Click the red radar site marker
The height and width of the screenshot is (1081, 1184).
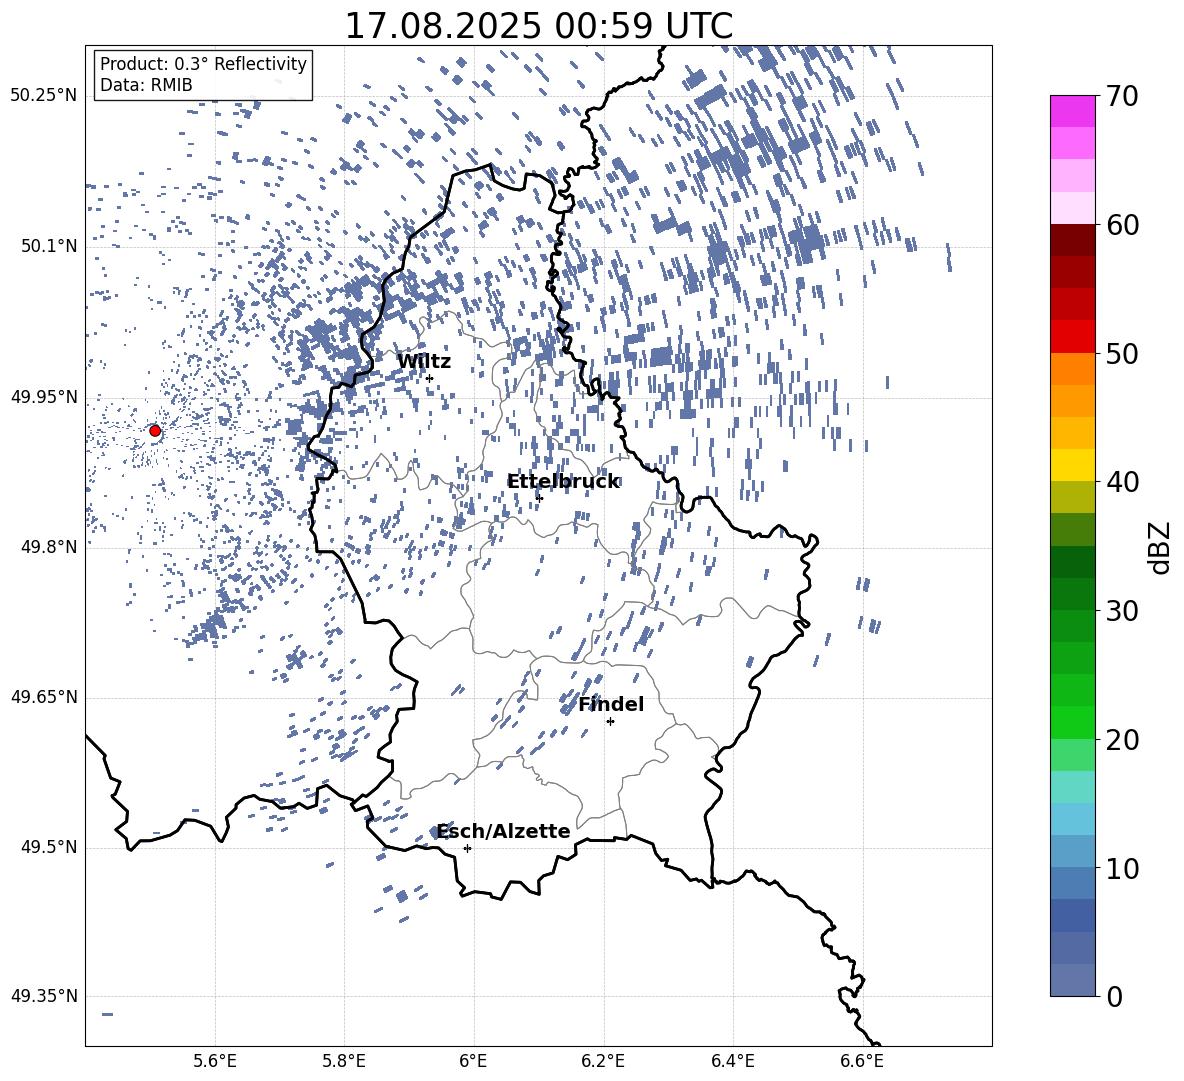tap(155, 431)
